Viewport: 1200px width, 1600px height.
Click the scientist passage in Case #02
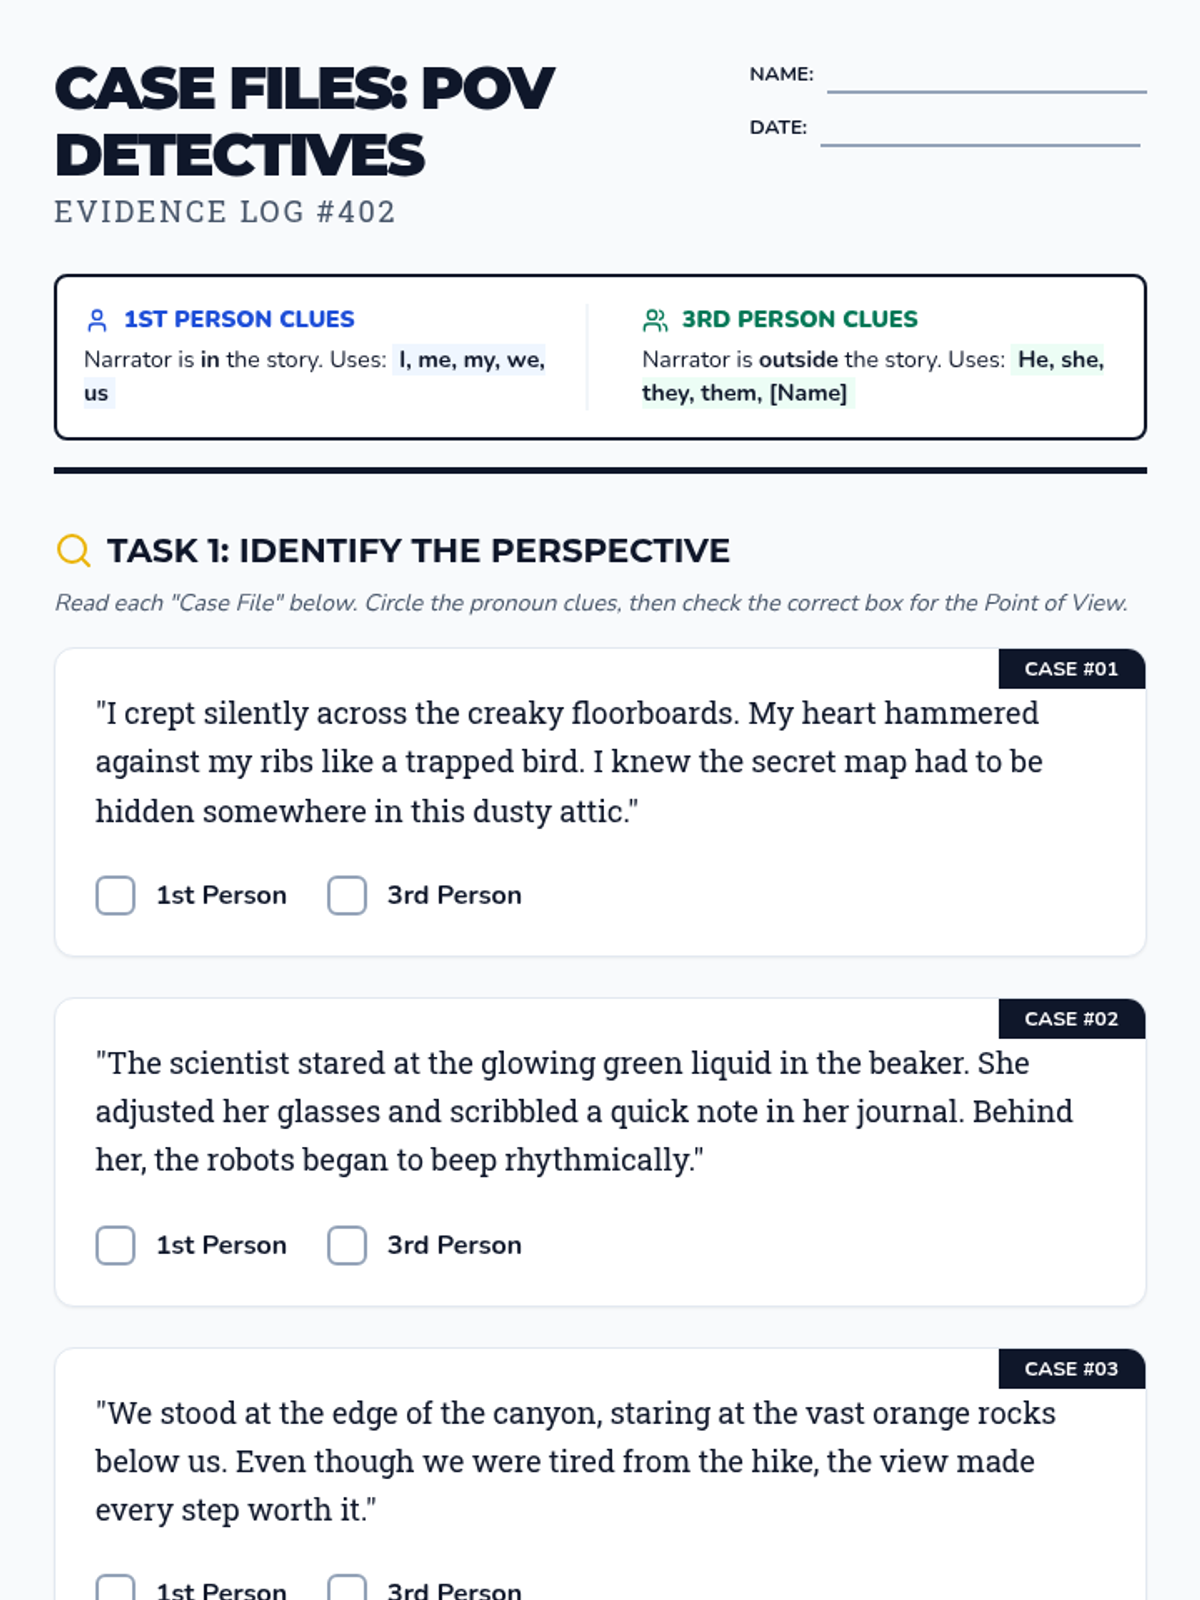click(x=584, y=1111)
